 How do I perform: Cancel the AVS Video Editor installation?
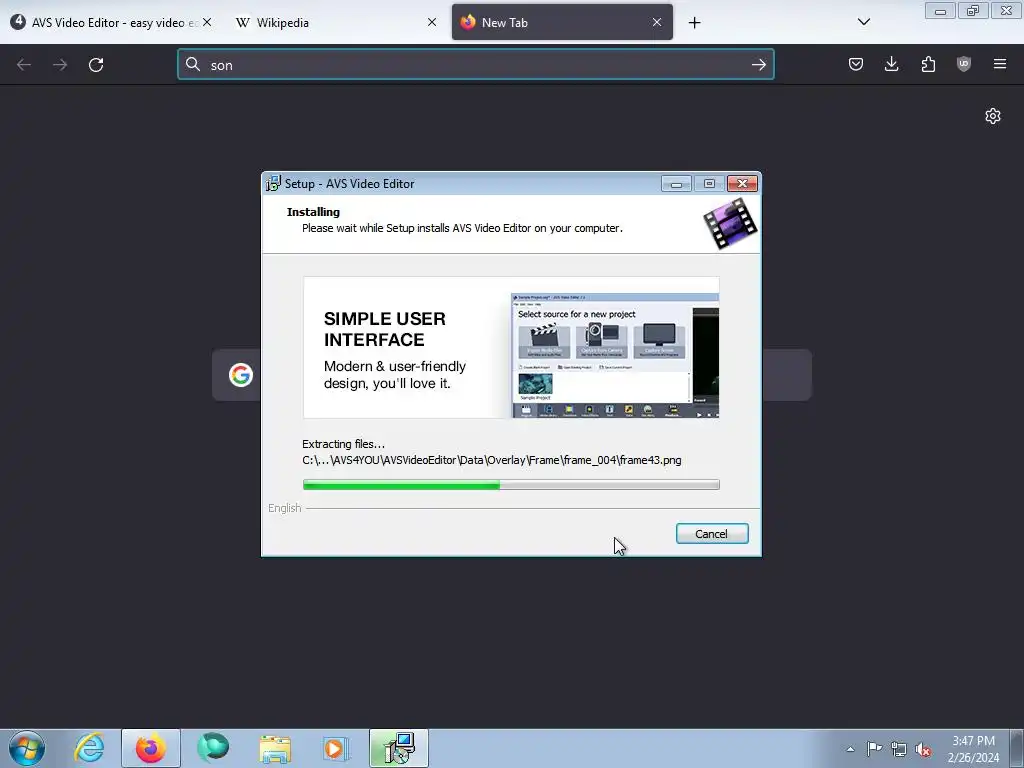(x=712, y=534)
